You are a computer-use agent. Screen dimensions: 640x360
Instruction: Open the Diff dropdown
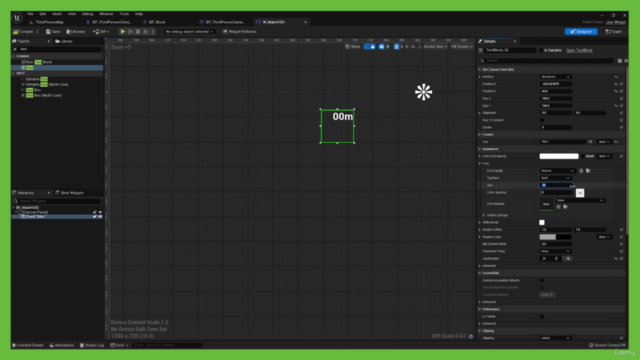click(x=101, y=31)
